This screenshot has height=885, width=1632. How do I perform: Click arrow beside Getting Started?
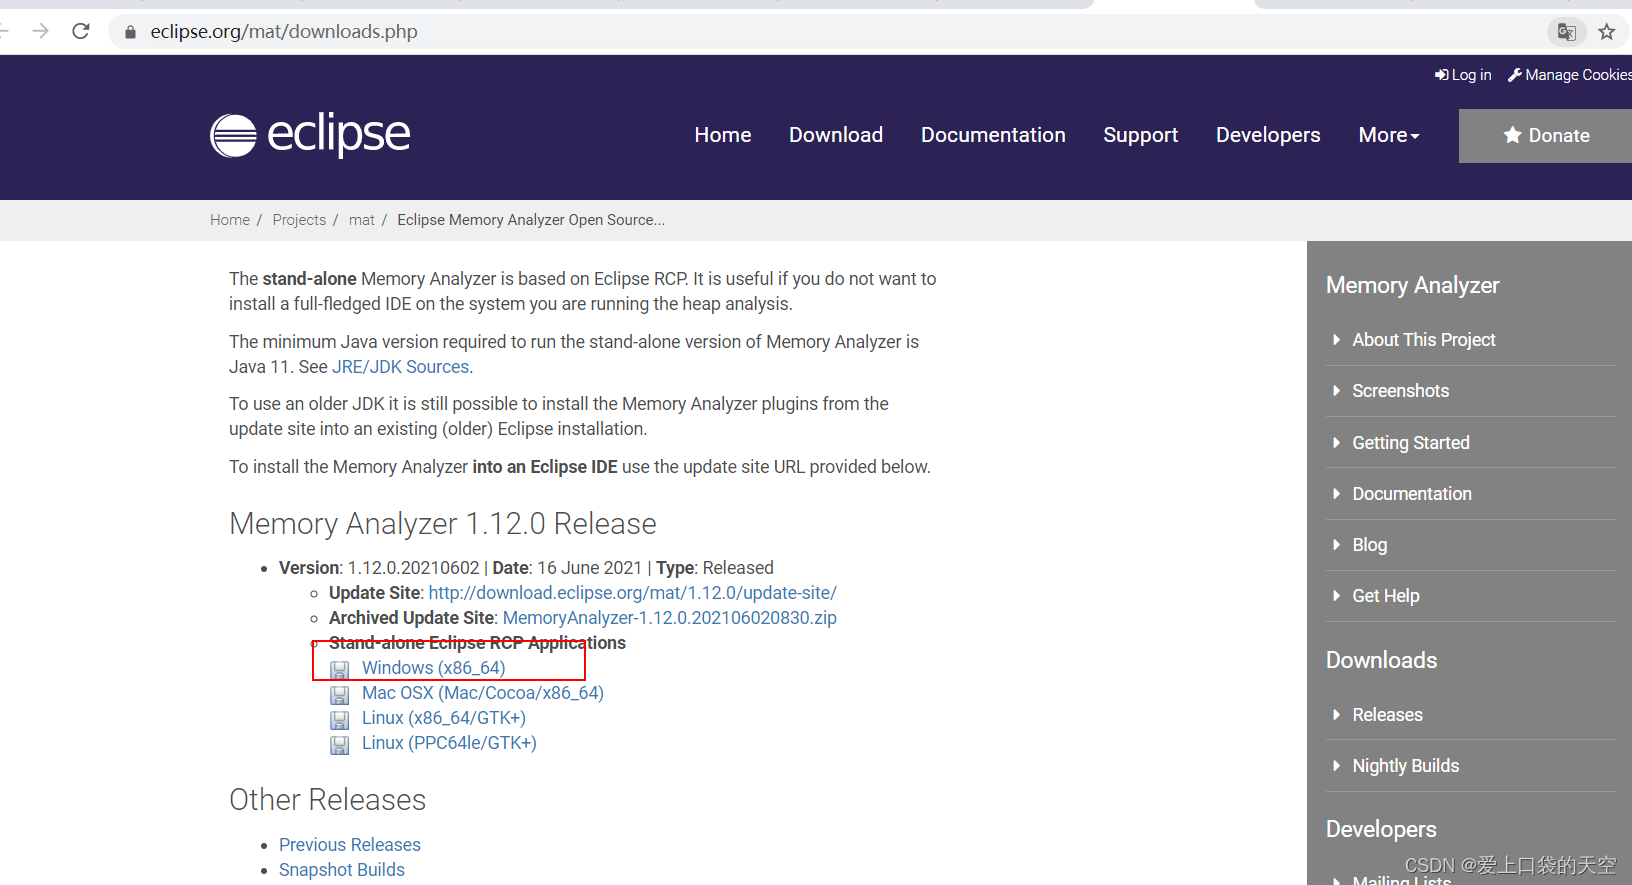tap(1336, 442)
